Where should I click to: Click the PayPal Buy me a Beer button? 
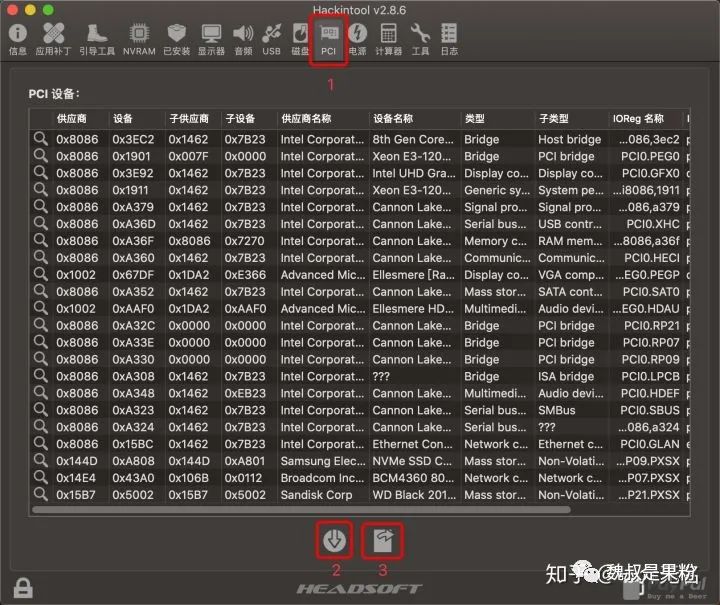pyautogui.click(x=665, y=588)
